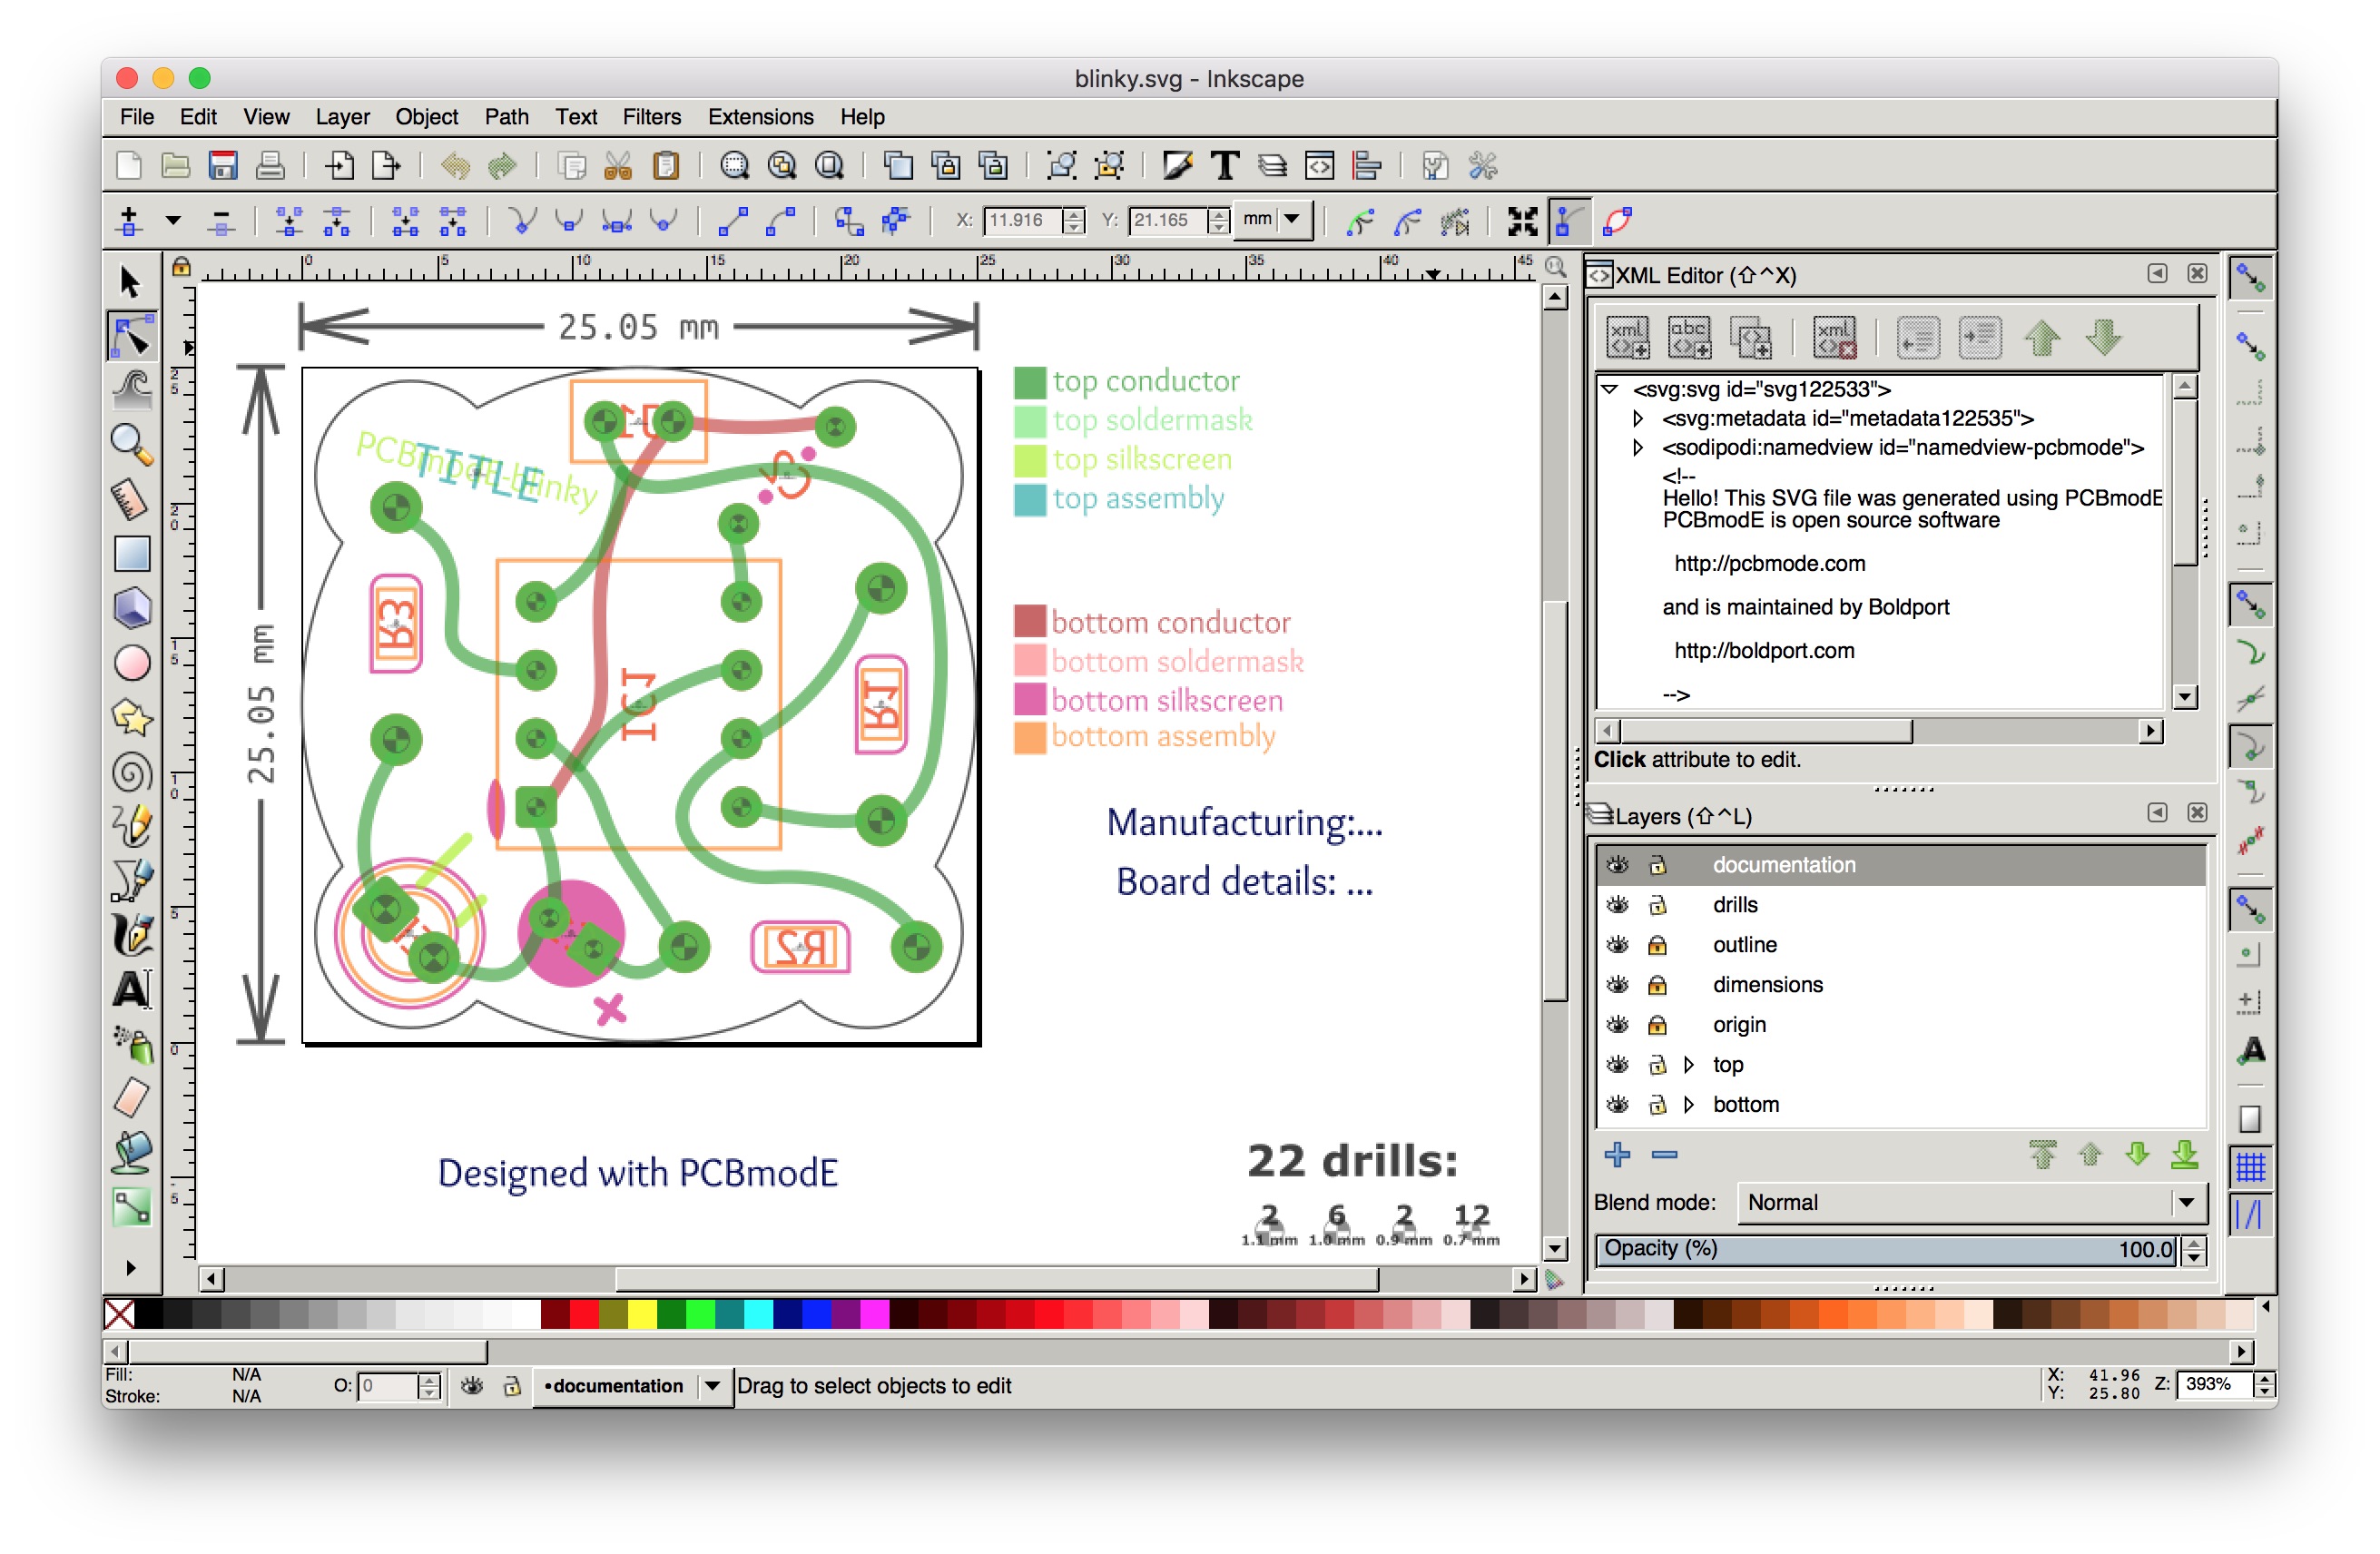Open the mm units dropdown

(x=1274, y=219)
